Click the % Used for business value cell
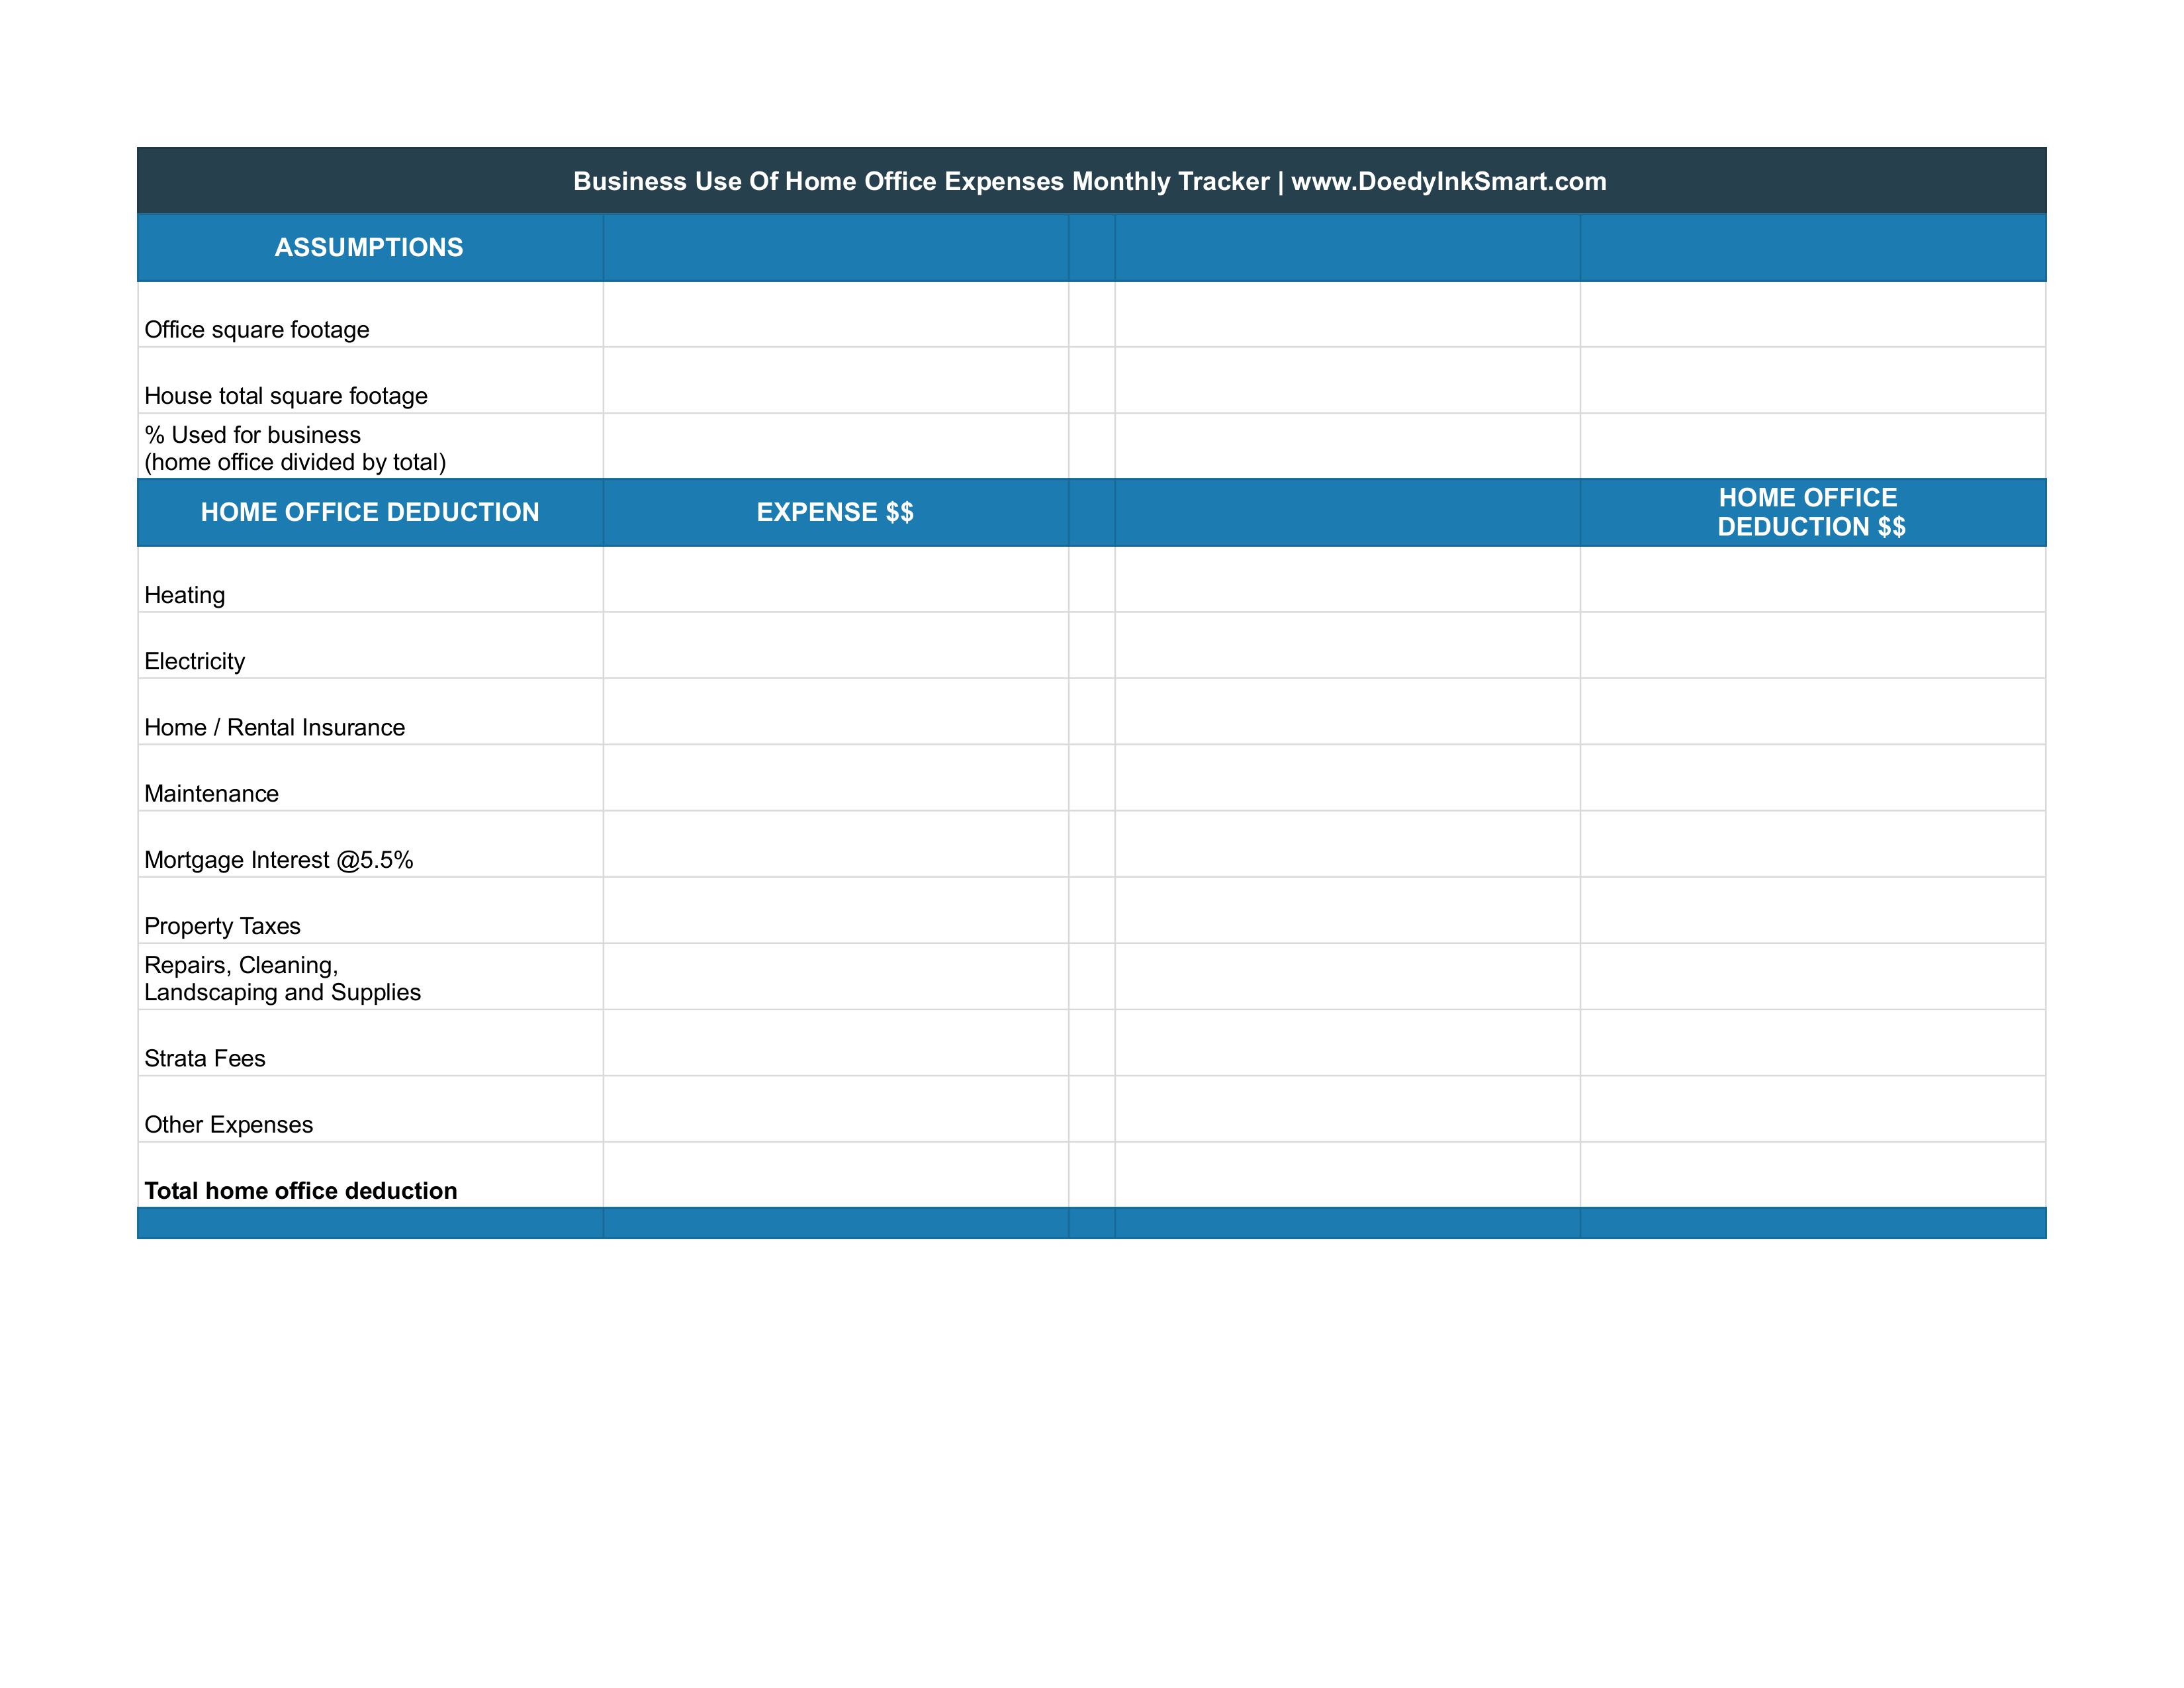This screenshot has height=1688, width=2184. coord(835,447)
